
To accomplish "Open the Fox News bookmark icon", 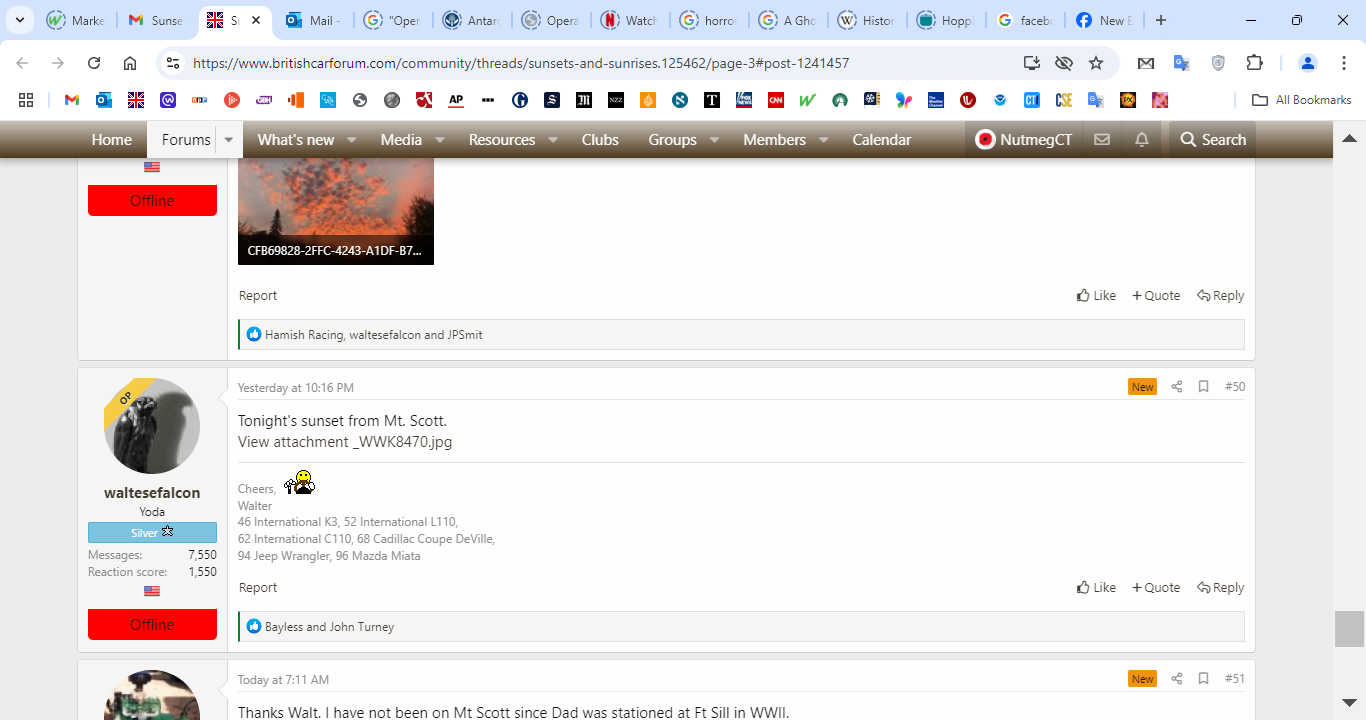I will [743, 100].
